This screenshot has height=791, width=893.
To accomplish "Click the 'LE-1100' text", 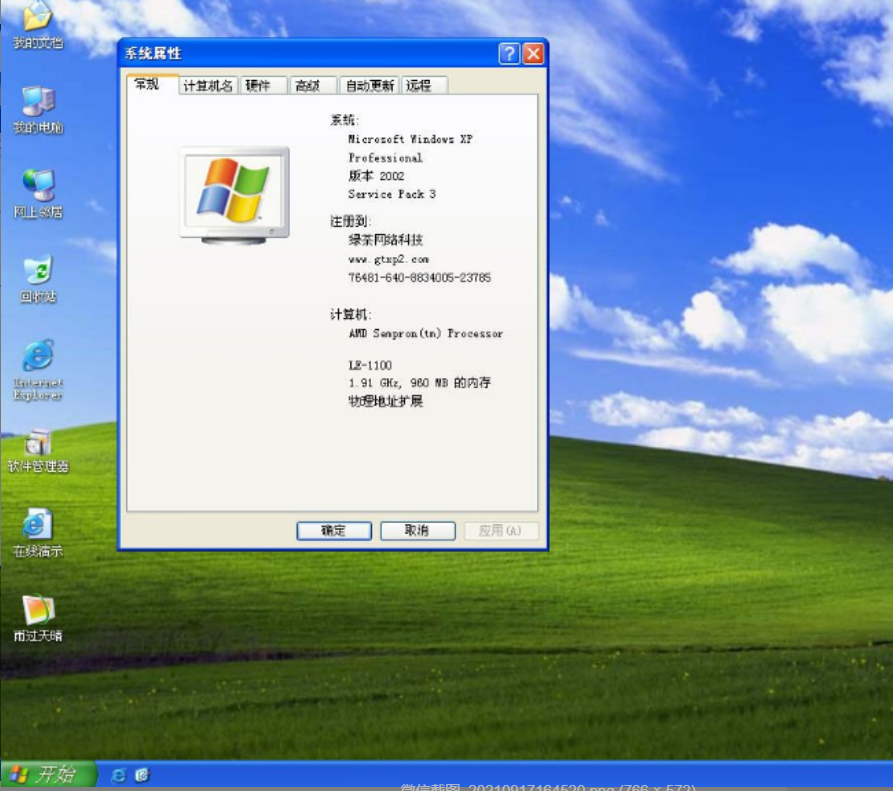I will (370, 365).
